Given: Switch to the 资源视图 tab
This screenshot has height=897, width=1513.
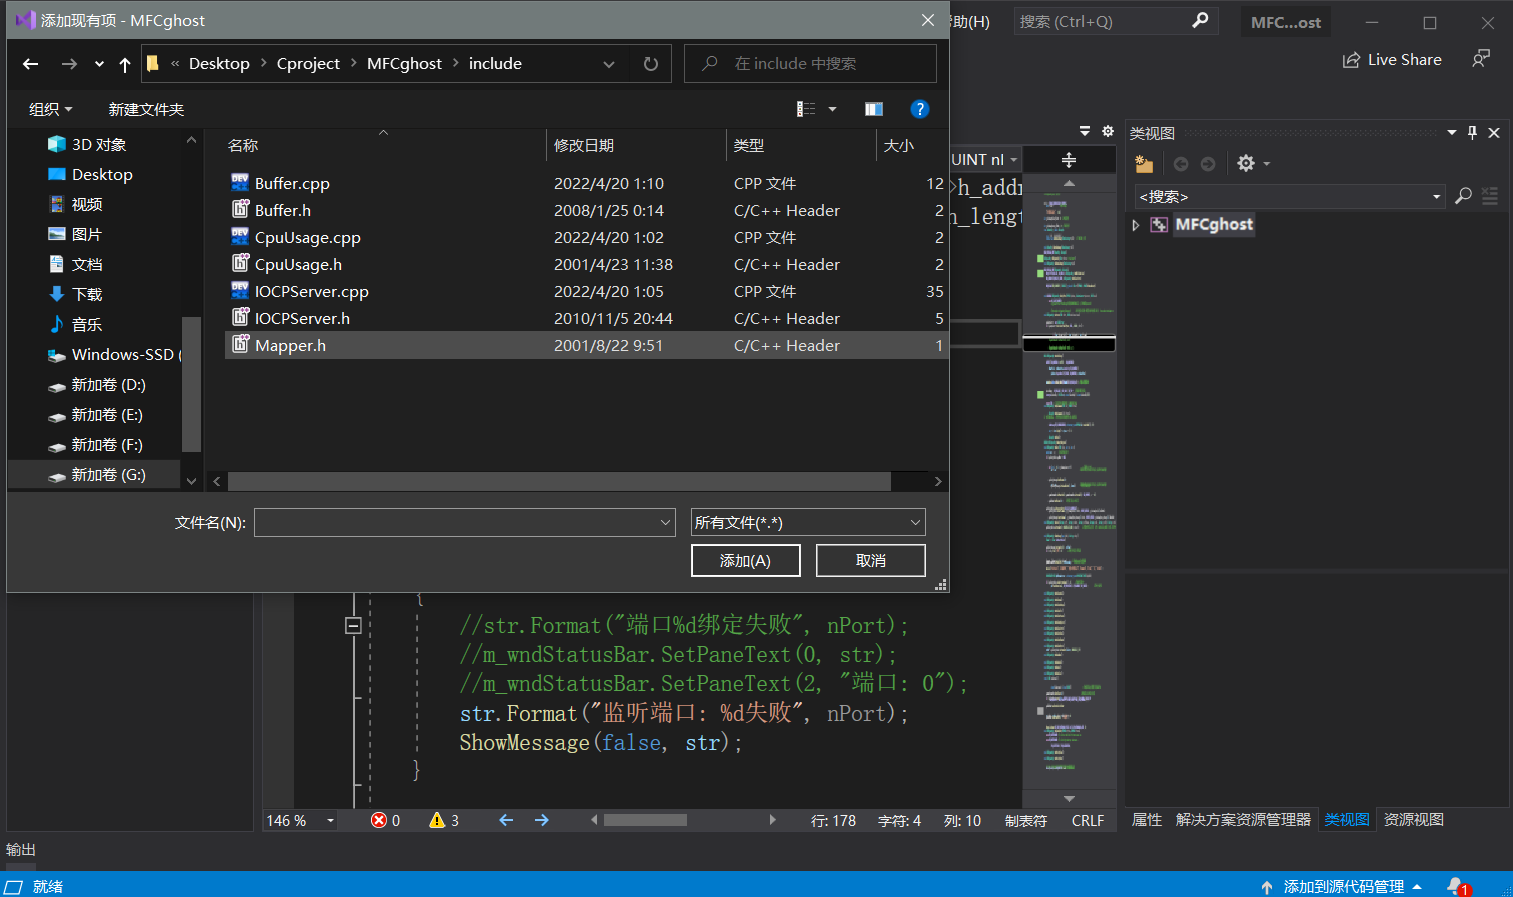Looking at the screenshot, I should 1413,819.
